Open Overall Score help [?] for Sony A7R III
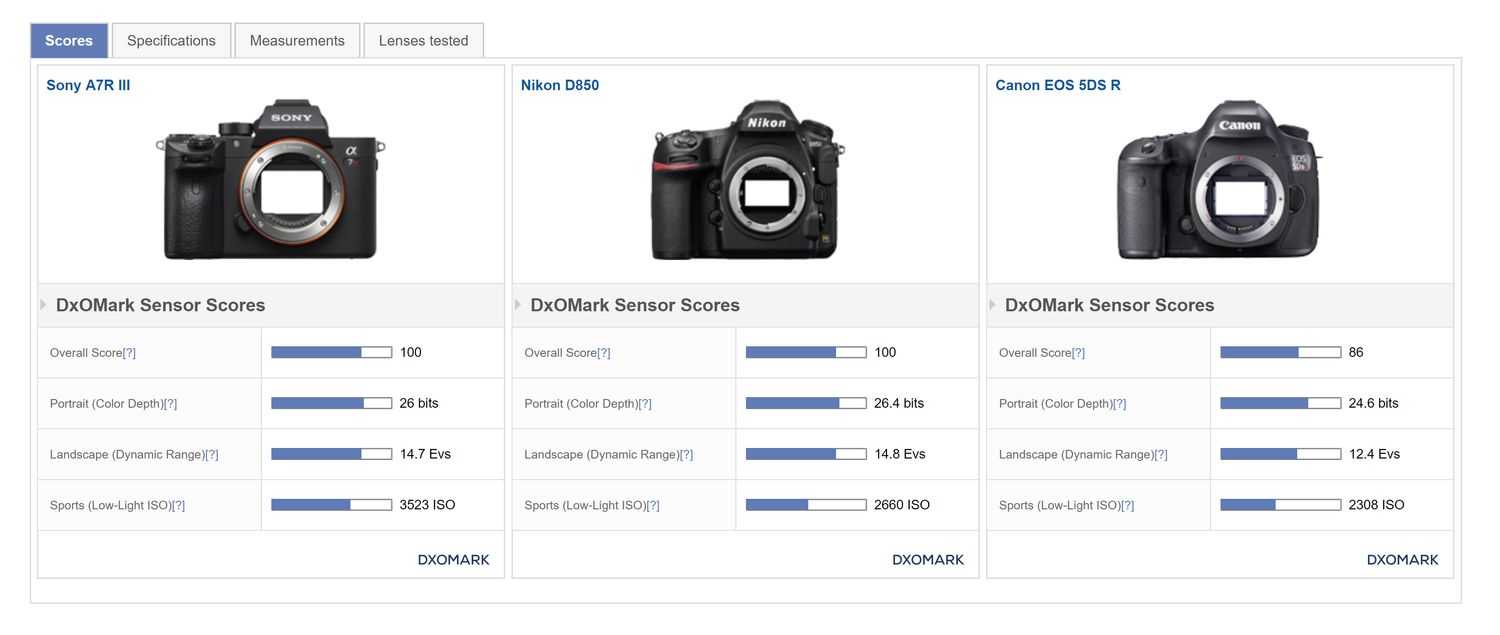Image resolution: width=1500 pixels, height=635 pixels. pyautogui.click(x=129, y=353)
